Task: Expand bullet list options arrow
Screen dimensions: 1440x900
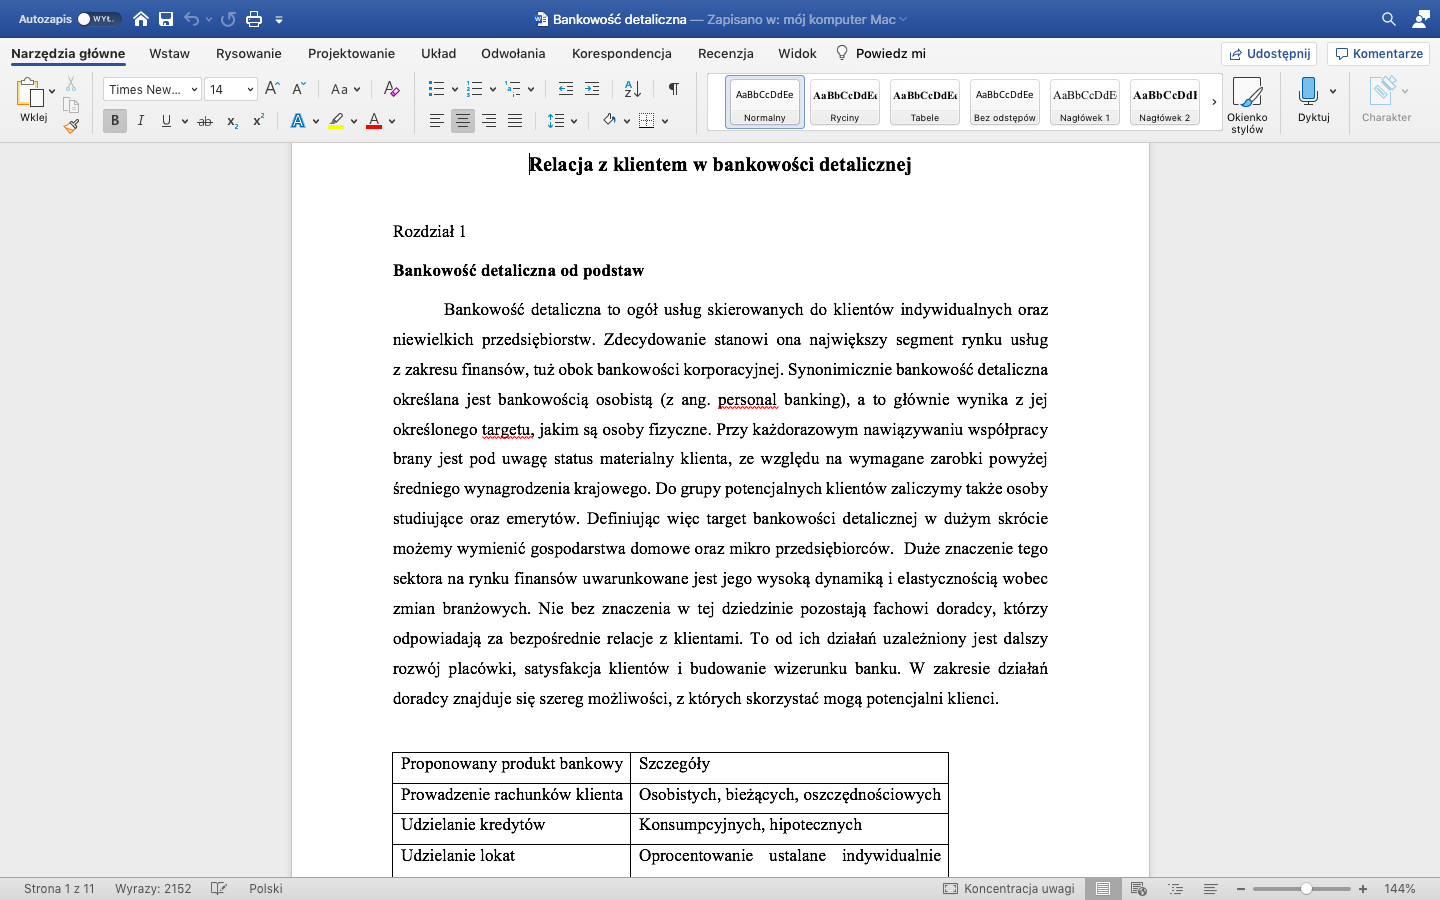Action: pos(455,89)
